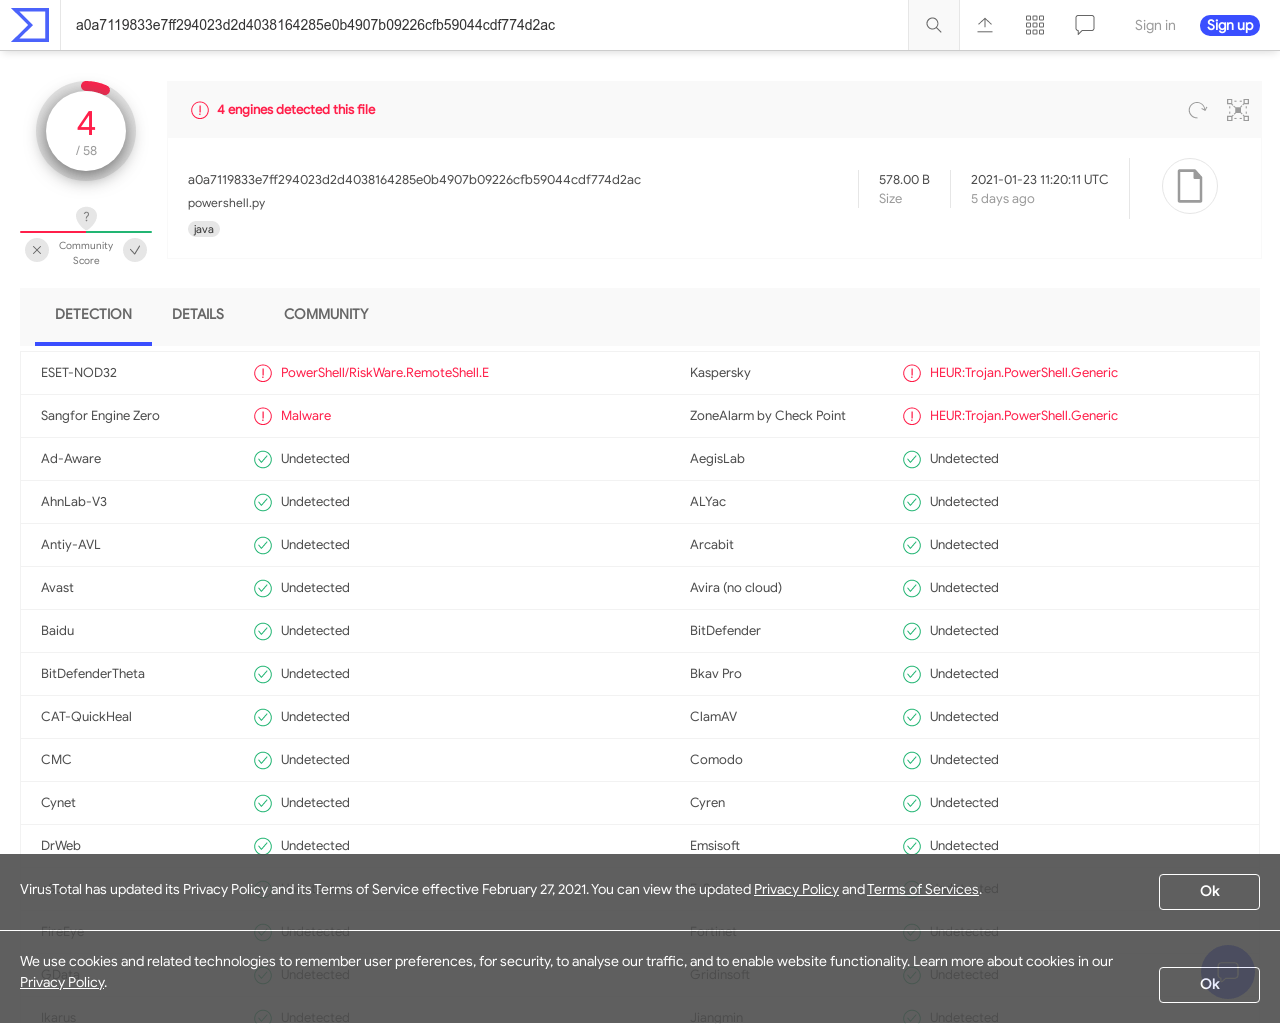Click the community score question mark

tap(86, 217)
